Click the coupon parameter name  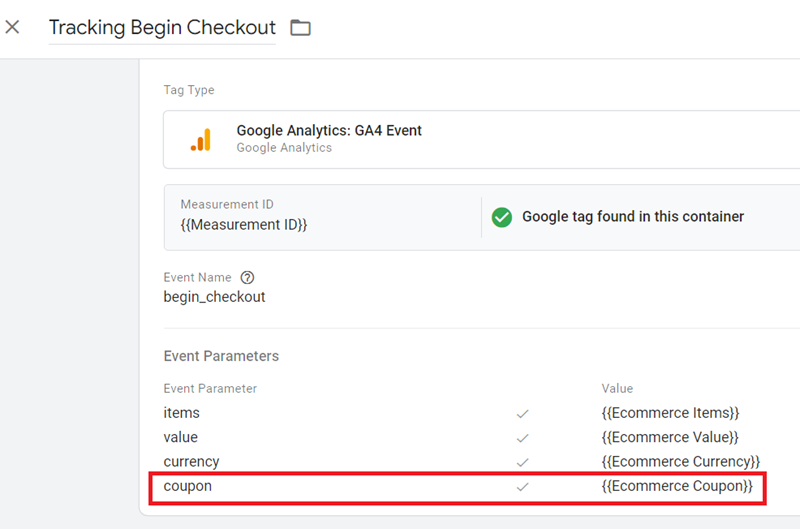pyautogui.click(x=188, y=486)
